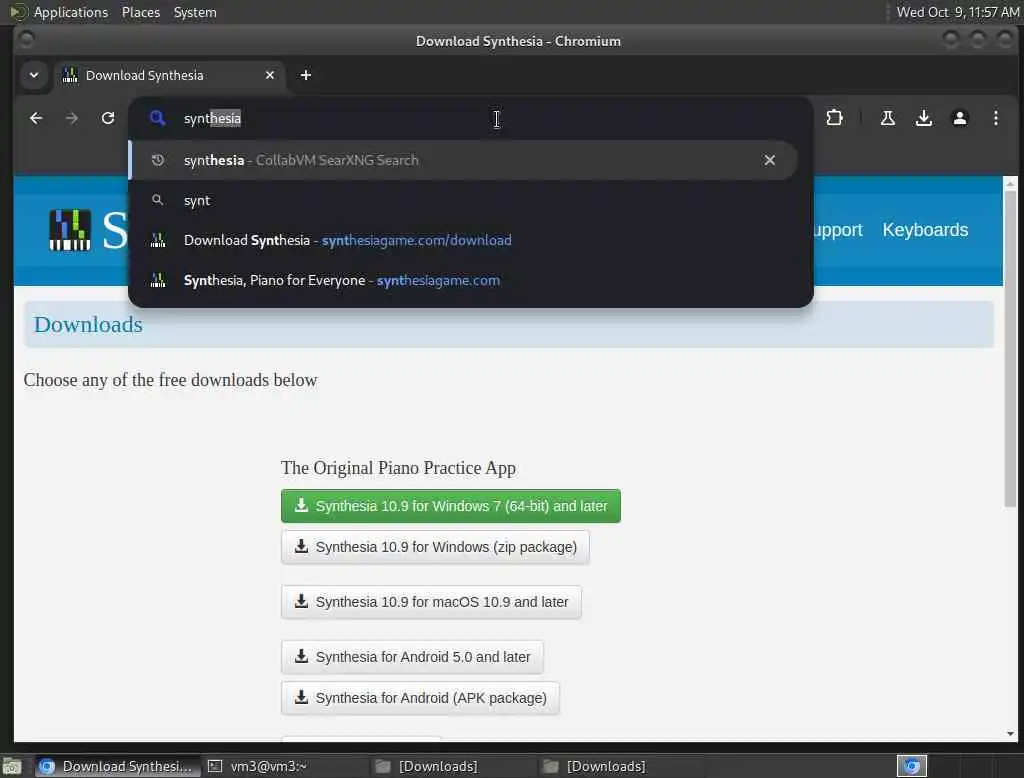Click the Synthesia piano logo on page
This screenshot has height=778, width=1024.
click(x=70, y=230)
